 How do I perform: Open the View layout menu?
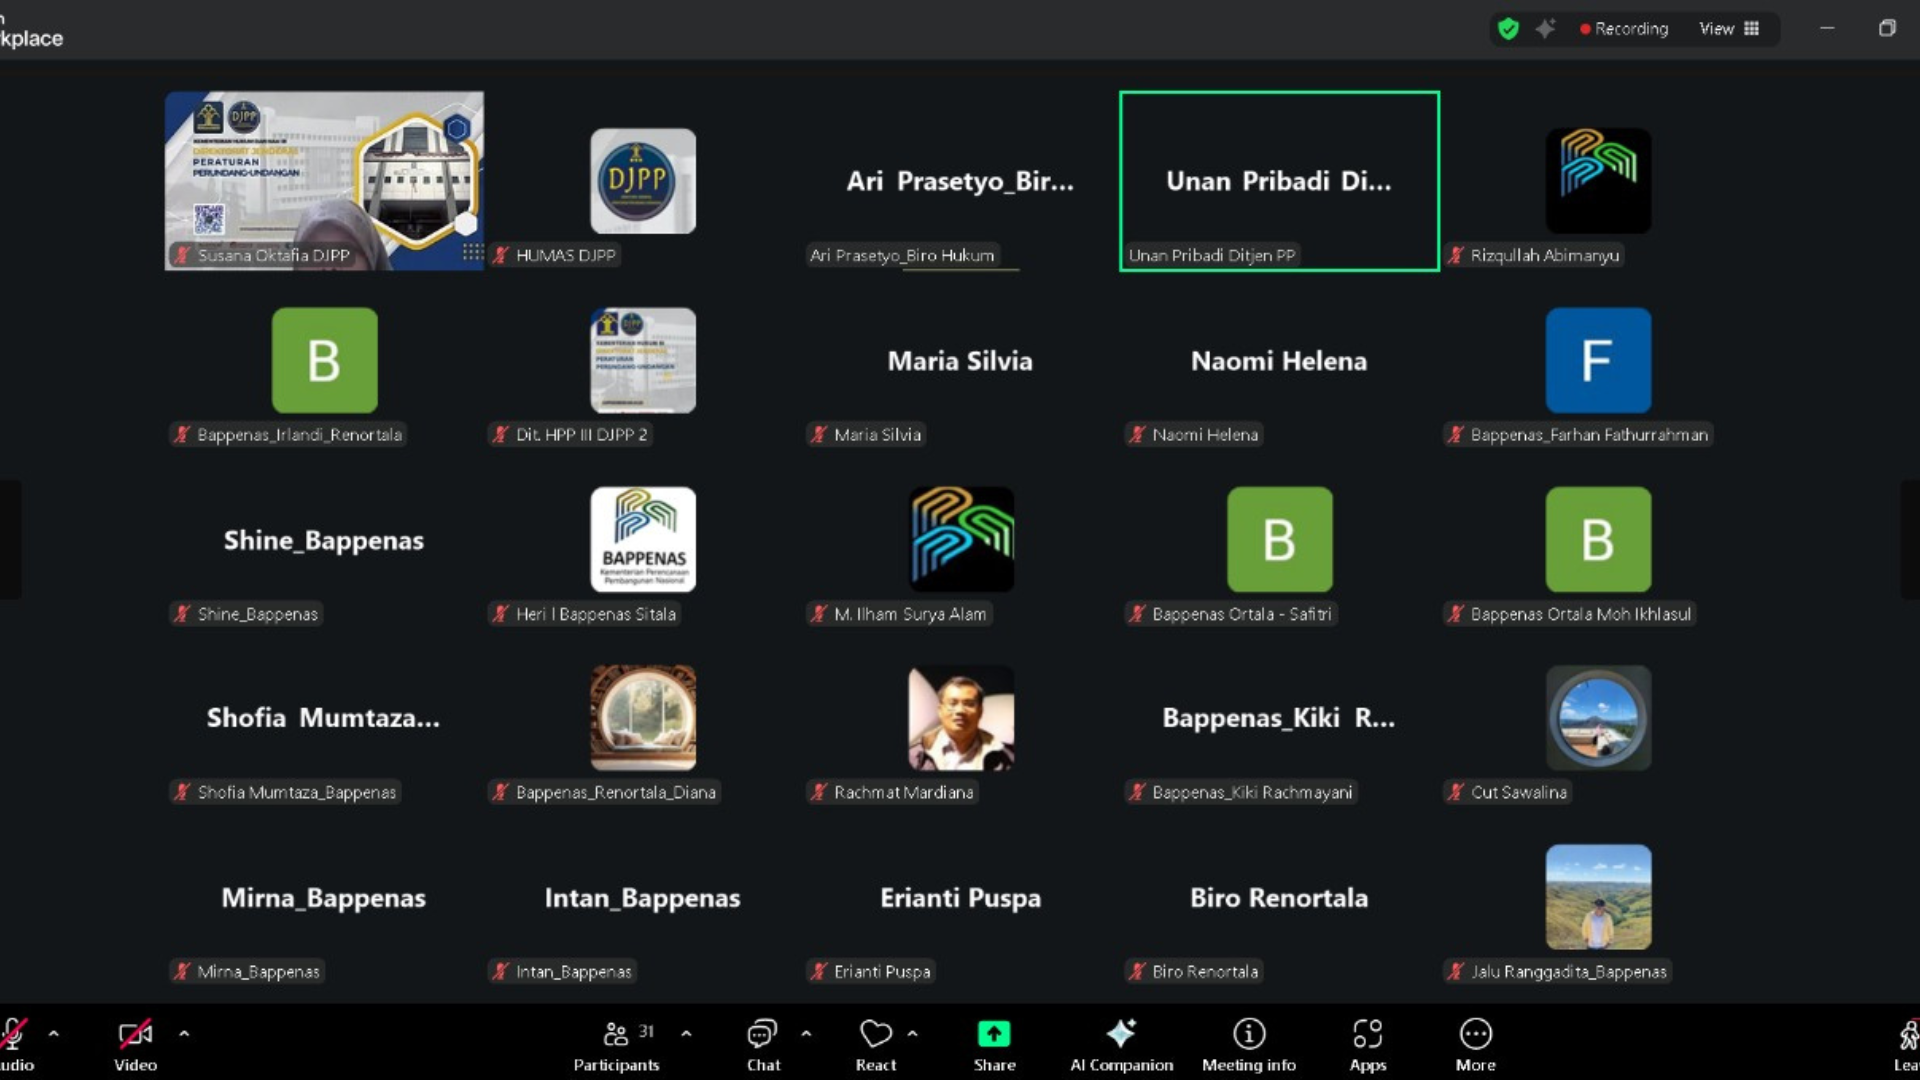point(1729,29)
